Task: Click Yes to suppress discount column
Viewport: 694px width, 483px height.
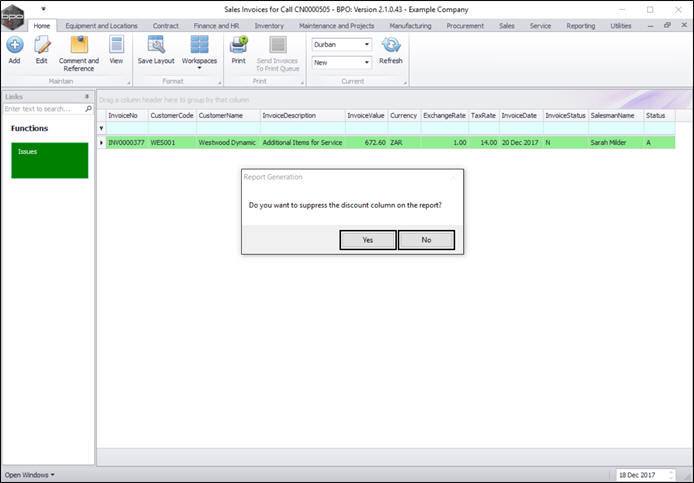Action: (x=368, y=240)
